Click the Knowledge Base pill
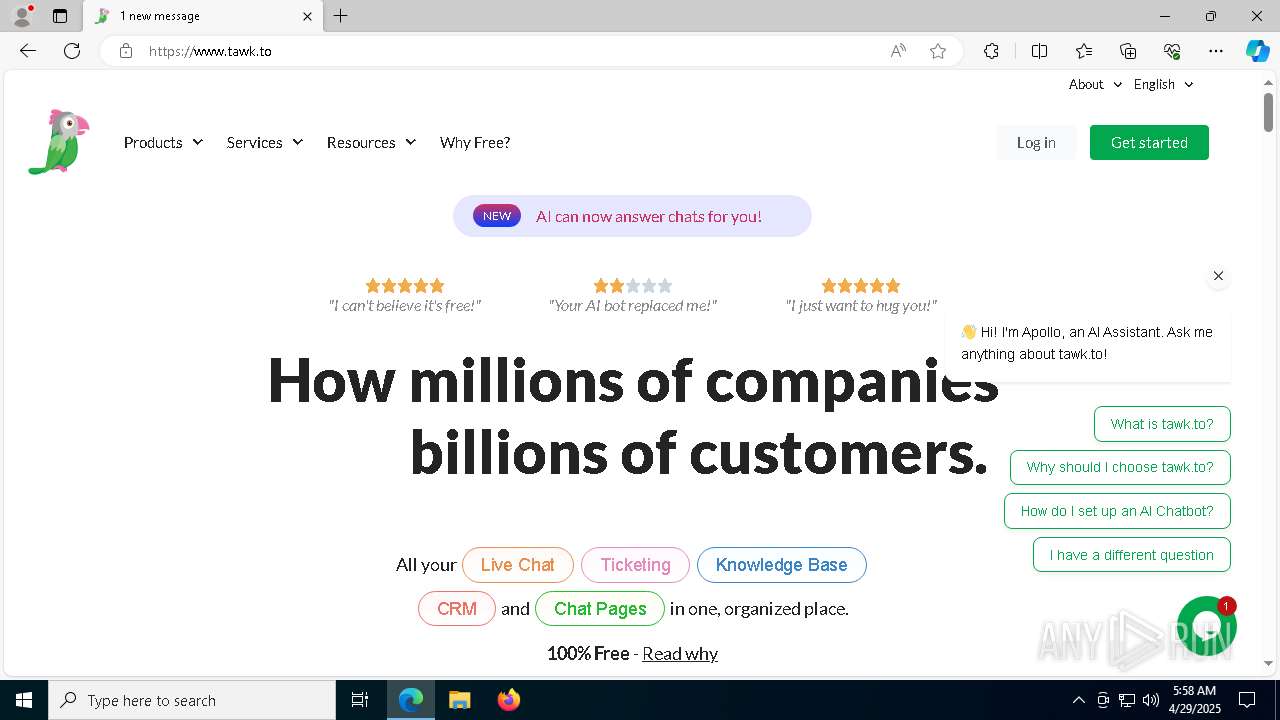Image resolution: width=1280 pixels, height=720 pixels. tap(782, 565)
